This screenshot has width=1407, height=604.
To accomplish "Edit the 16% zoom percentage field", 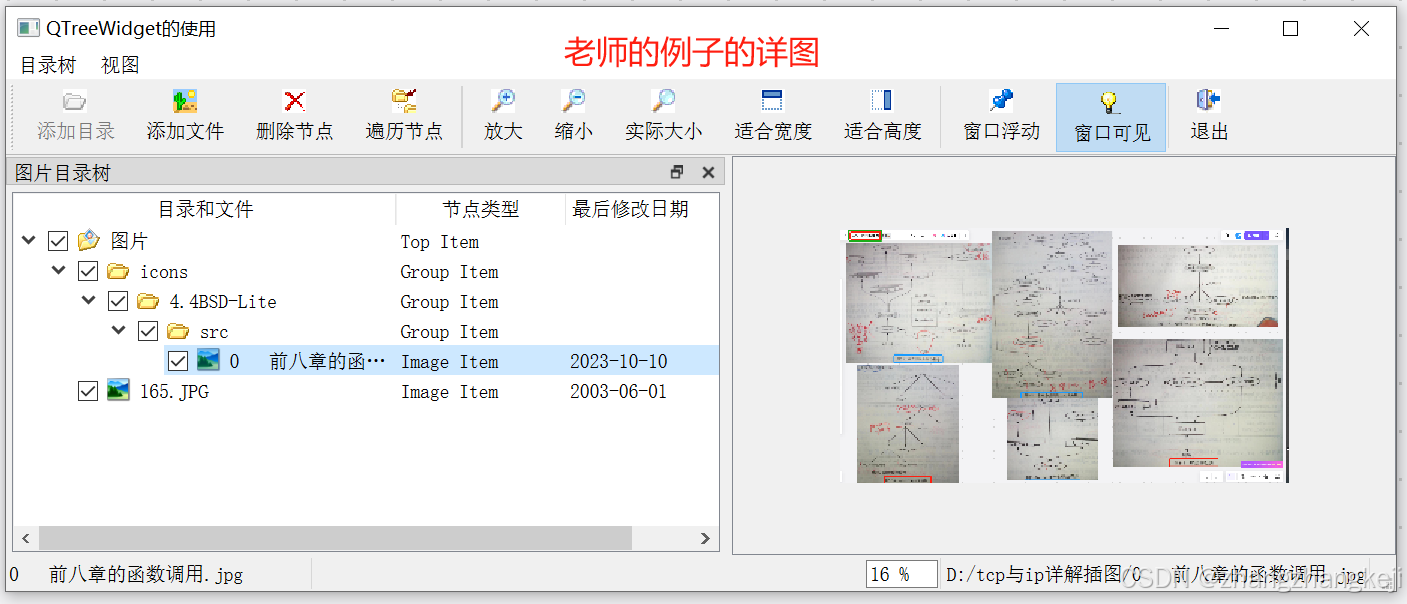I will tap(901, 573).
